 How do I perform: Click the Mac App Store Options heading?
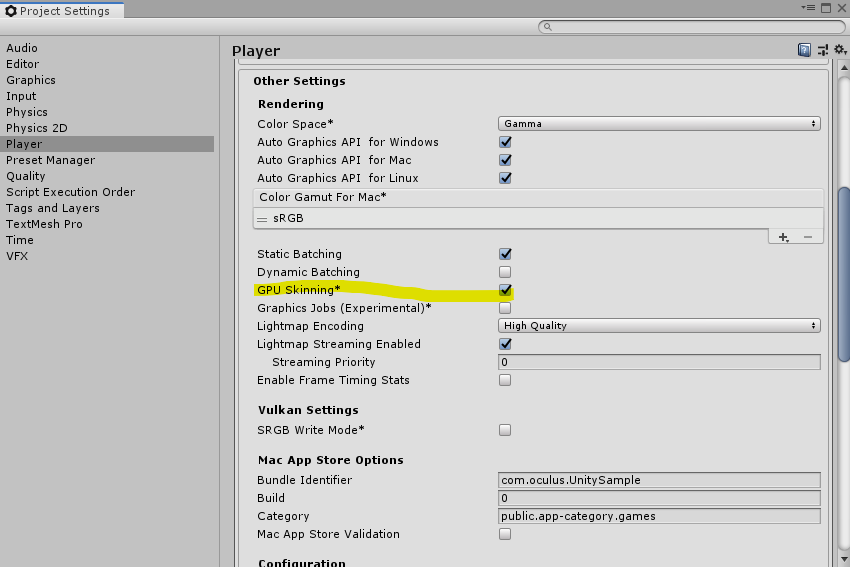click(331, 460)
